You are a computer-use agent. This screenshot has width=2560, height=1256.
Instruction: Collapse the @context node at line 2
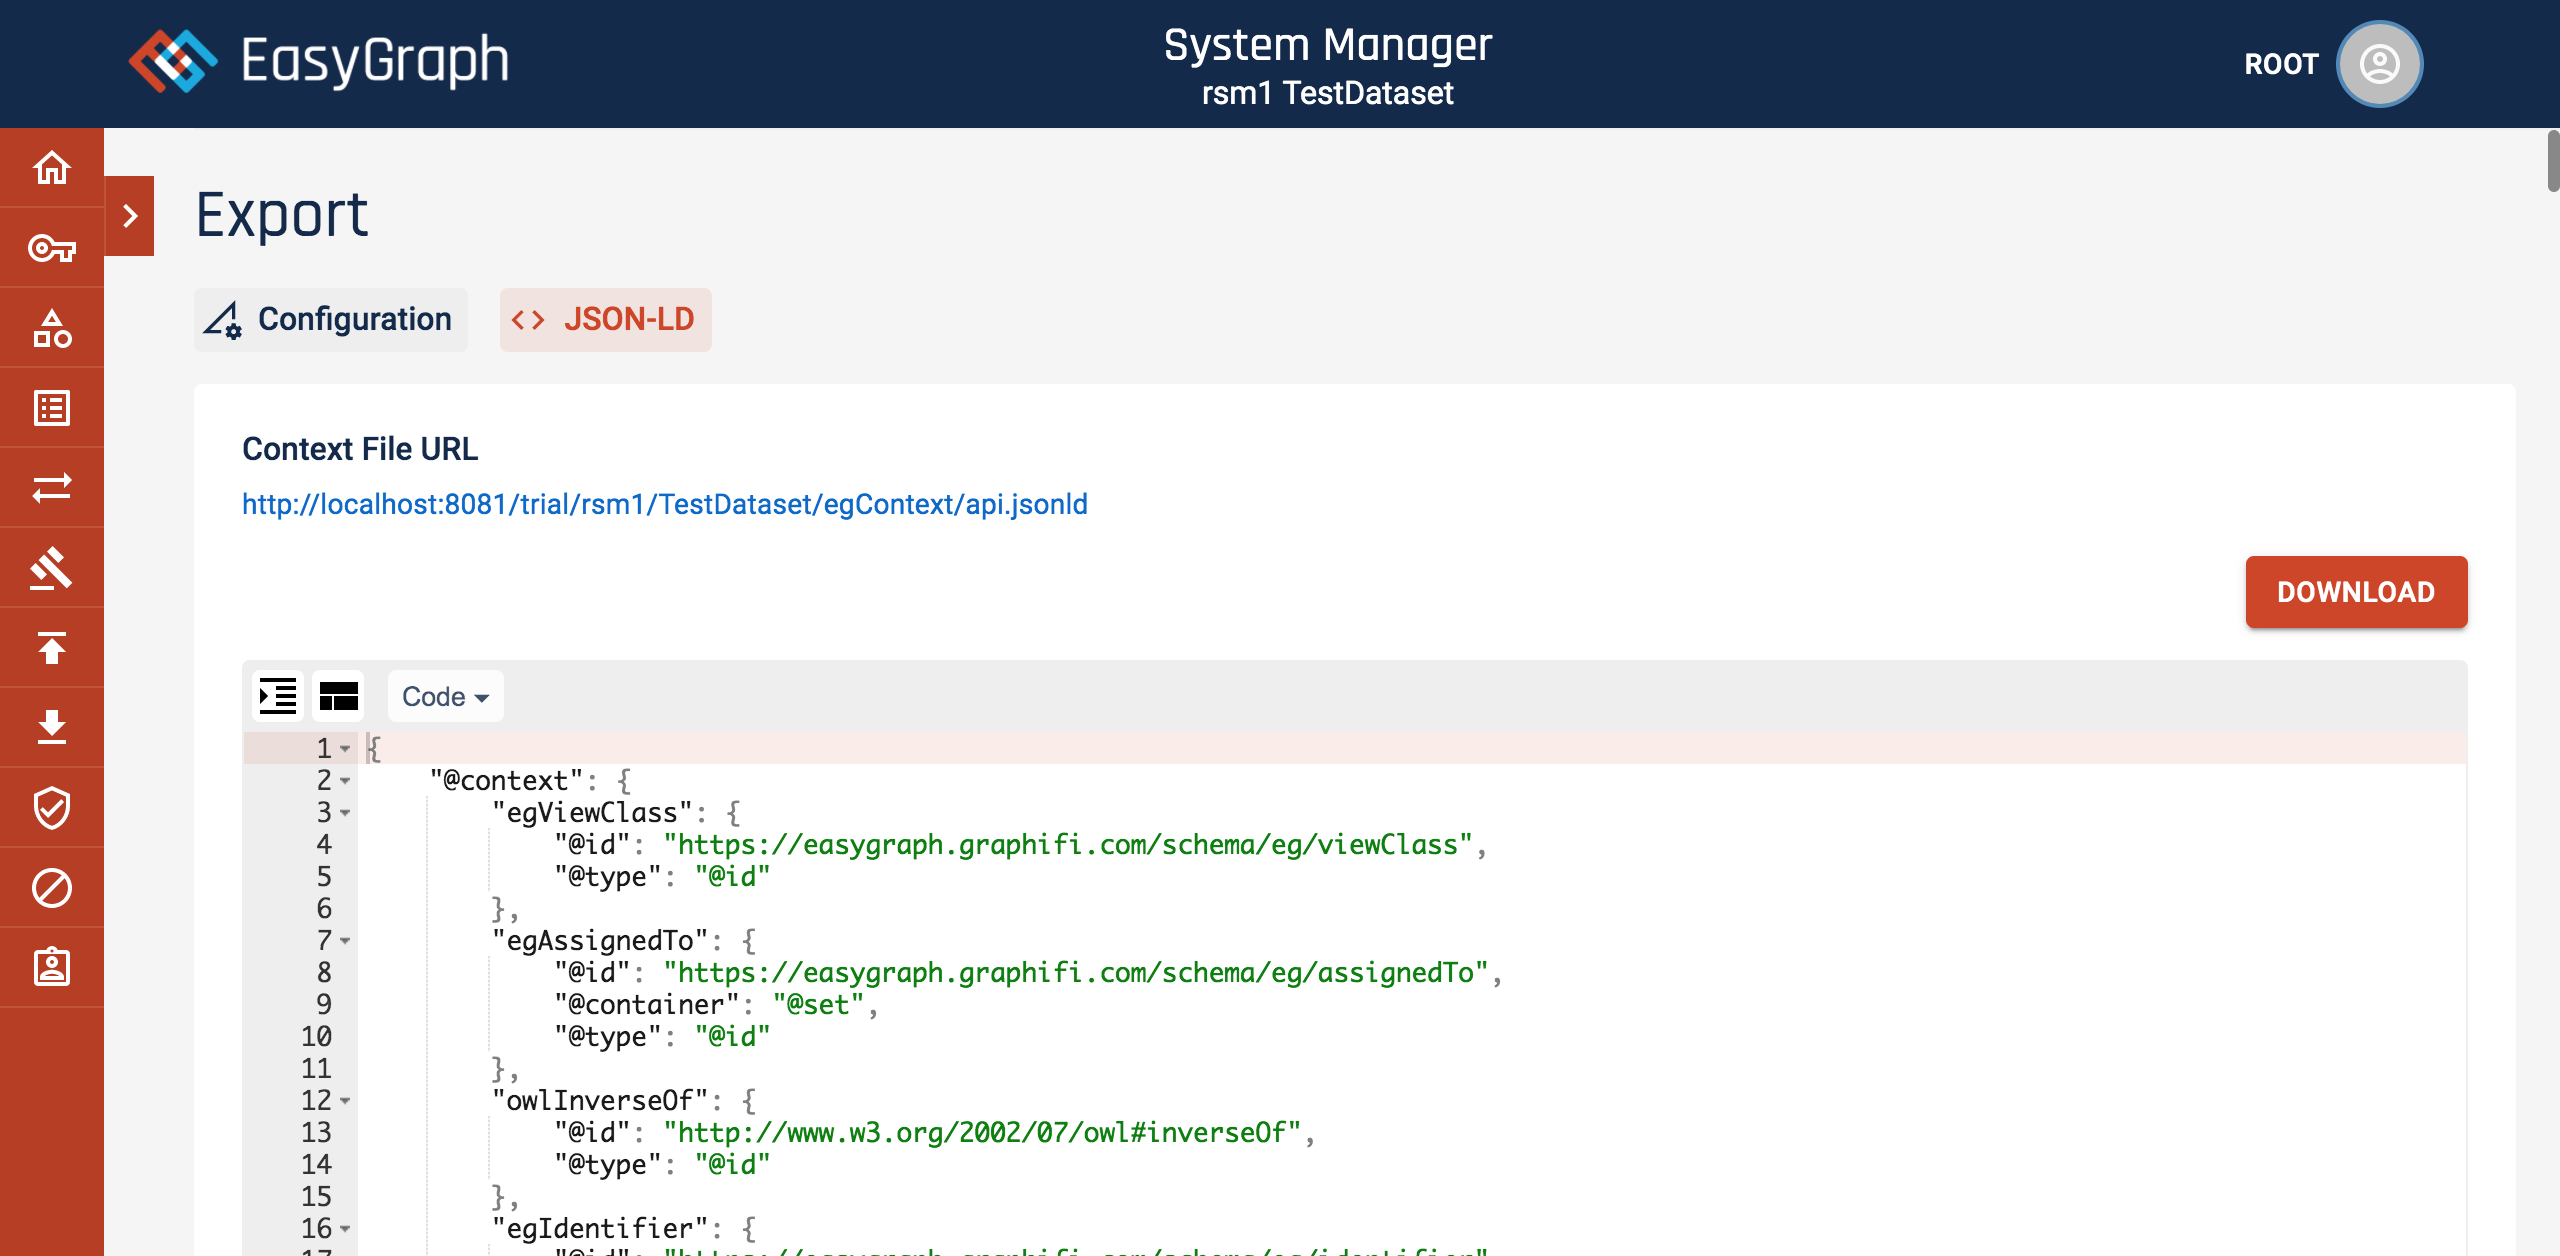345,781
